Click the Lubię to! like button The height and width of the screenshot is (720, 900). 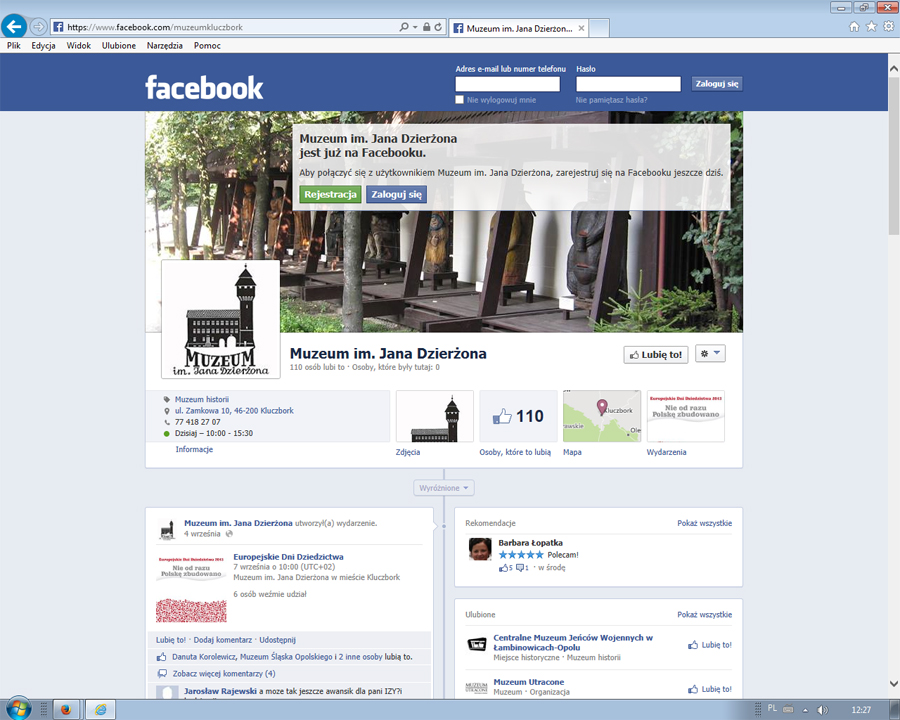tap(655, 355)
